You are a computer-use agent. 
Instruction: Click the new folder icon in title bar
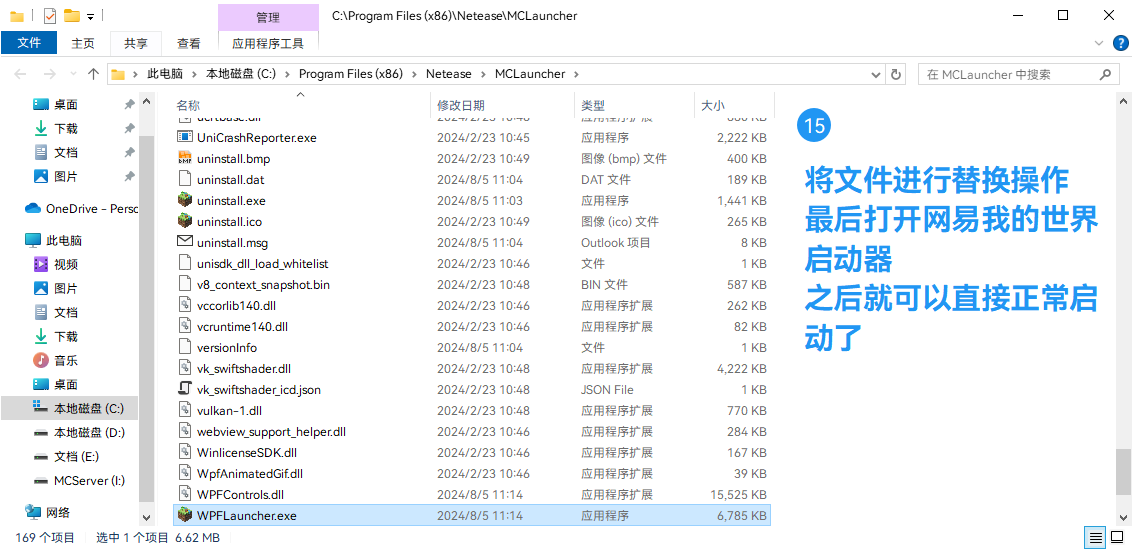72,15
